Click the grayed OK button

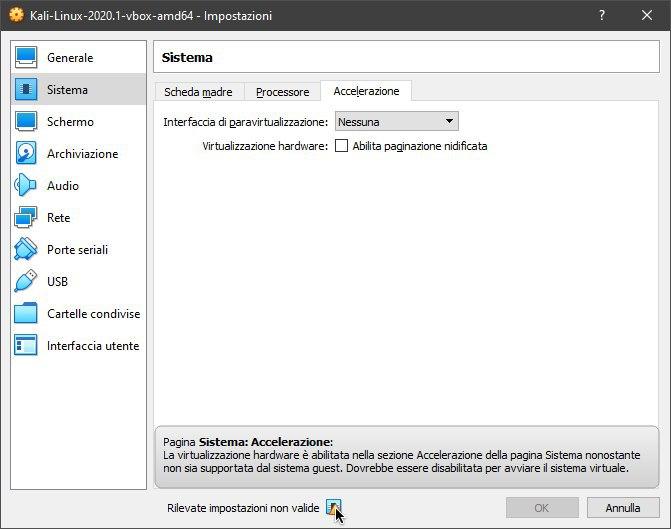click(542, 507)
